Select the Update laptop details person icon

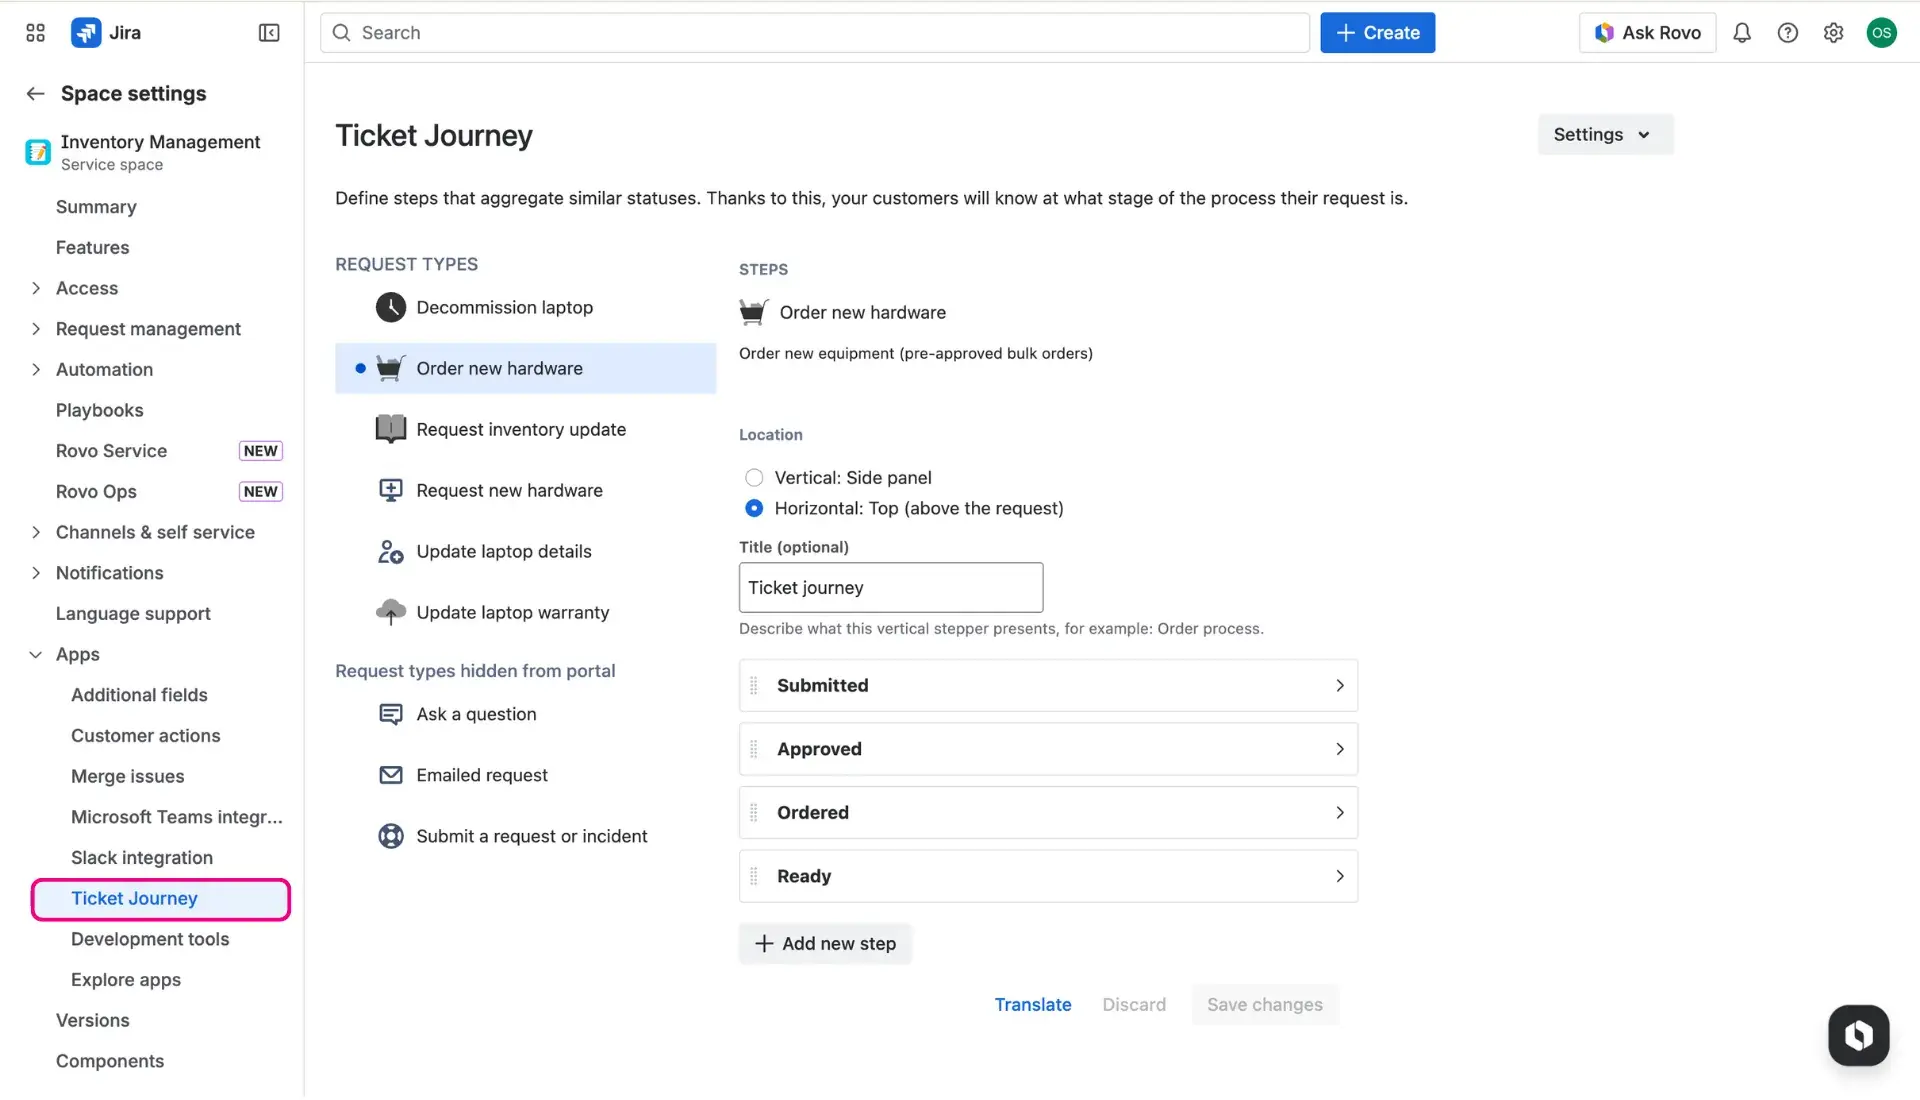tap(390, 551)
